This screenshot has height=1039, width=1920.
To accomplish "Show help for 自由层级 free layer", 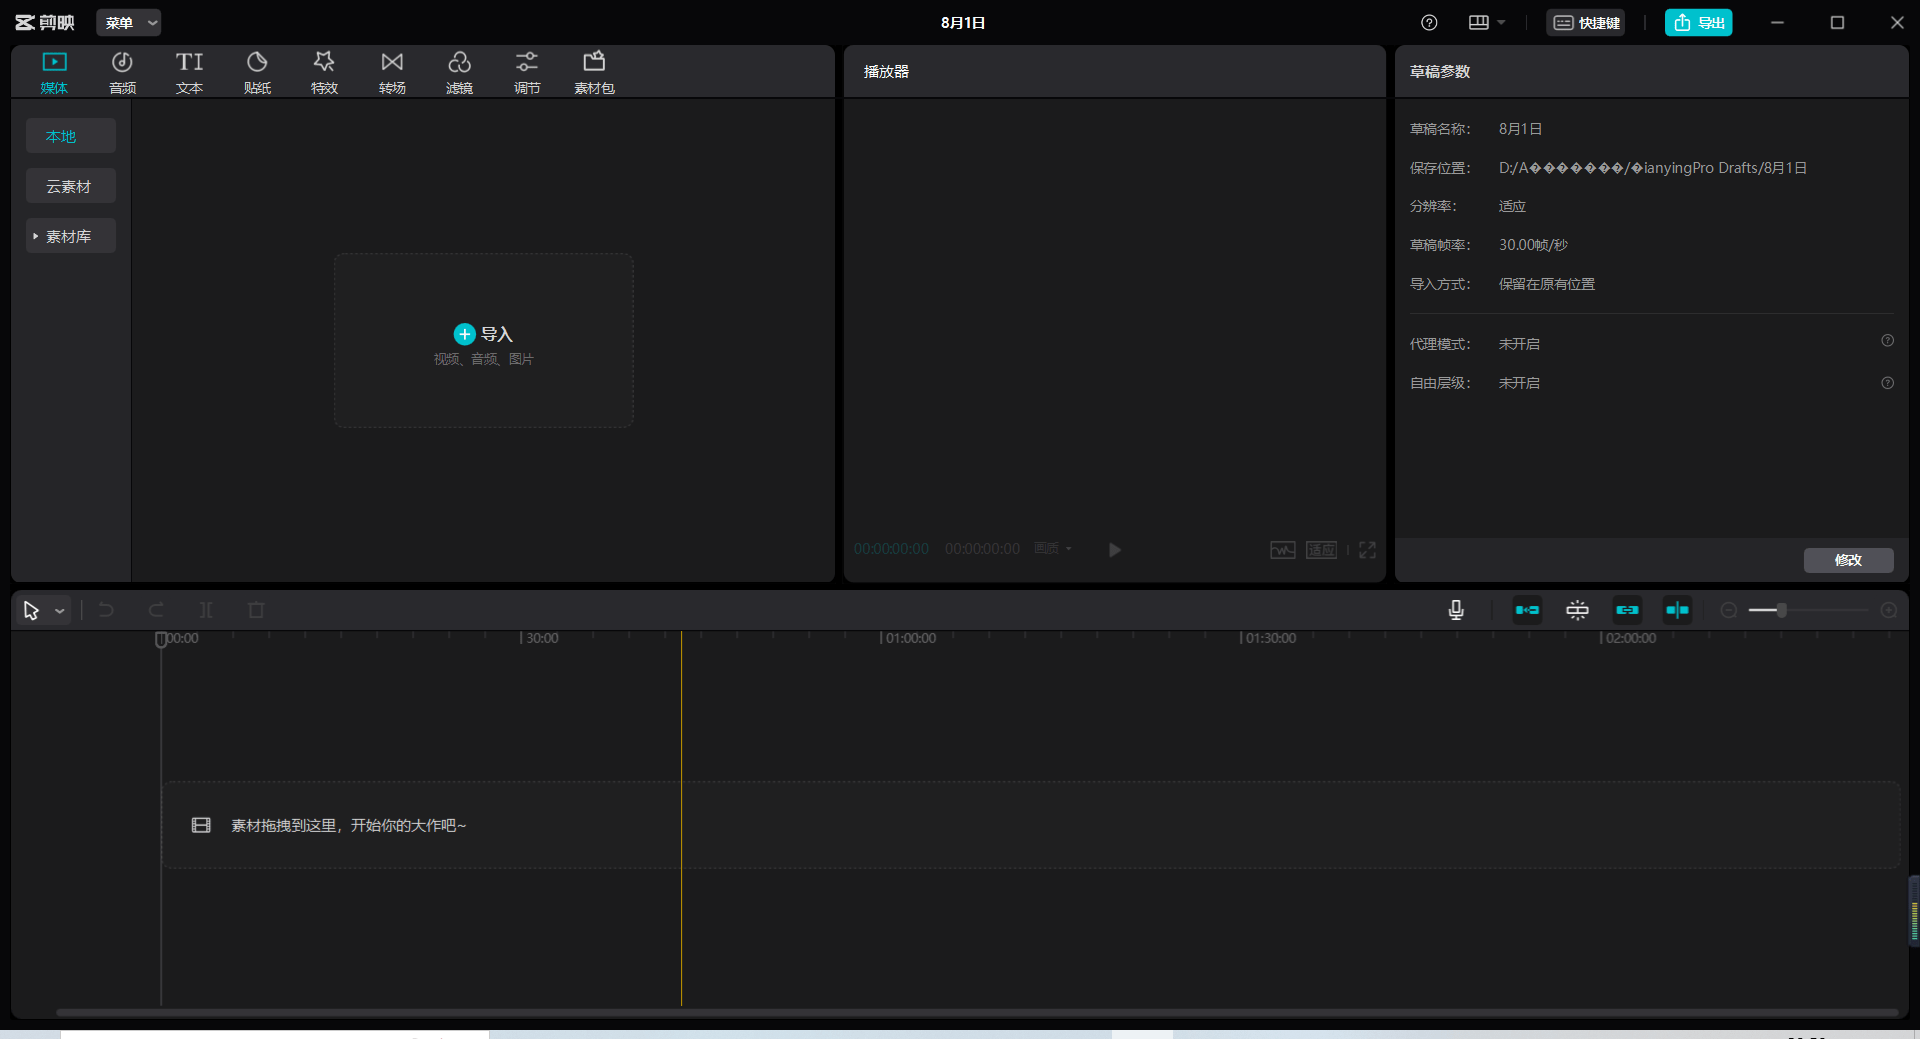I will coord(1887,383).
